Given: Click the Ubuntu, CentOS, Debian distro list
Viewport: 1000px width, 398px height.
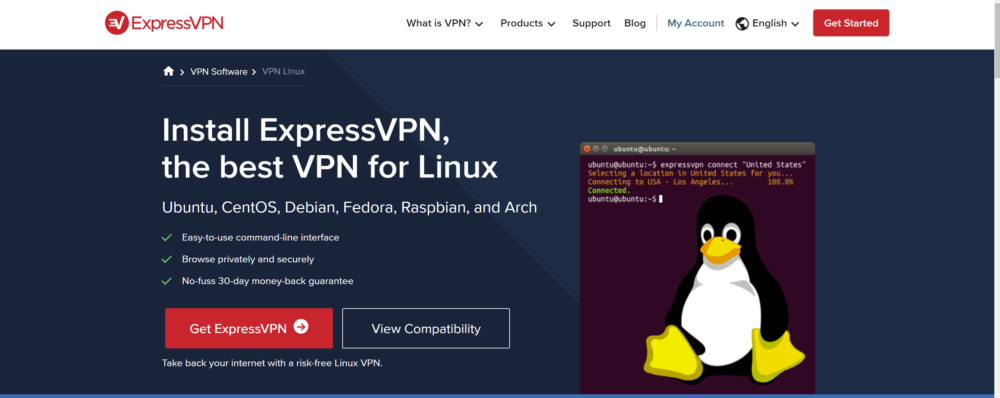Looking at the screenshot, I should tap(349, 208).
